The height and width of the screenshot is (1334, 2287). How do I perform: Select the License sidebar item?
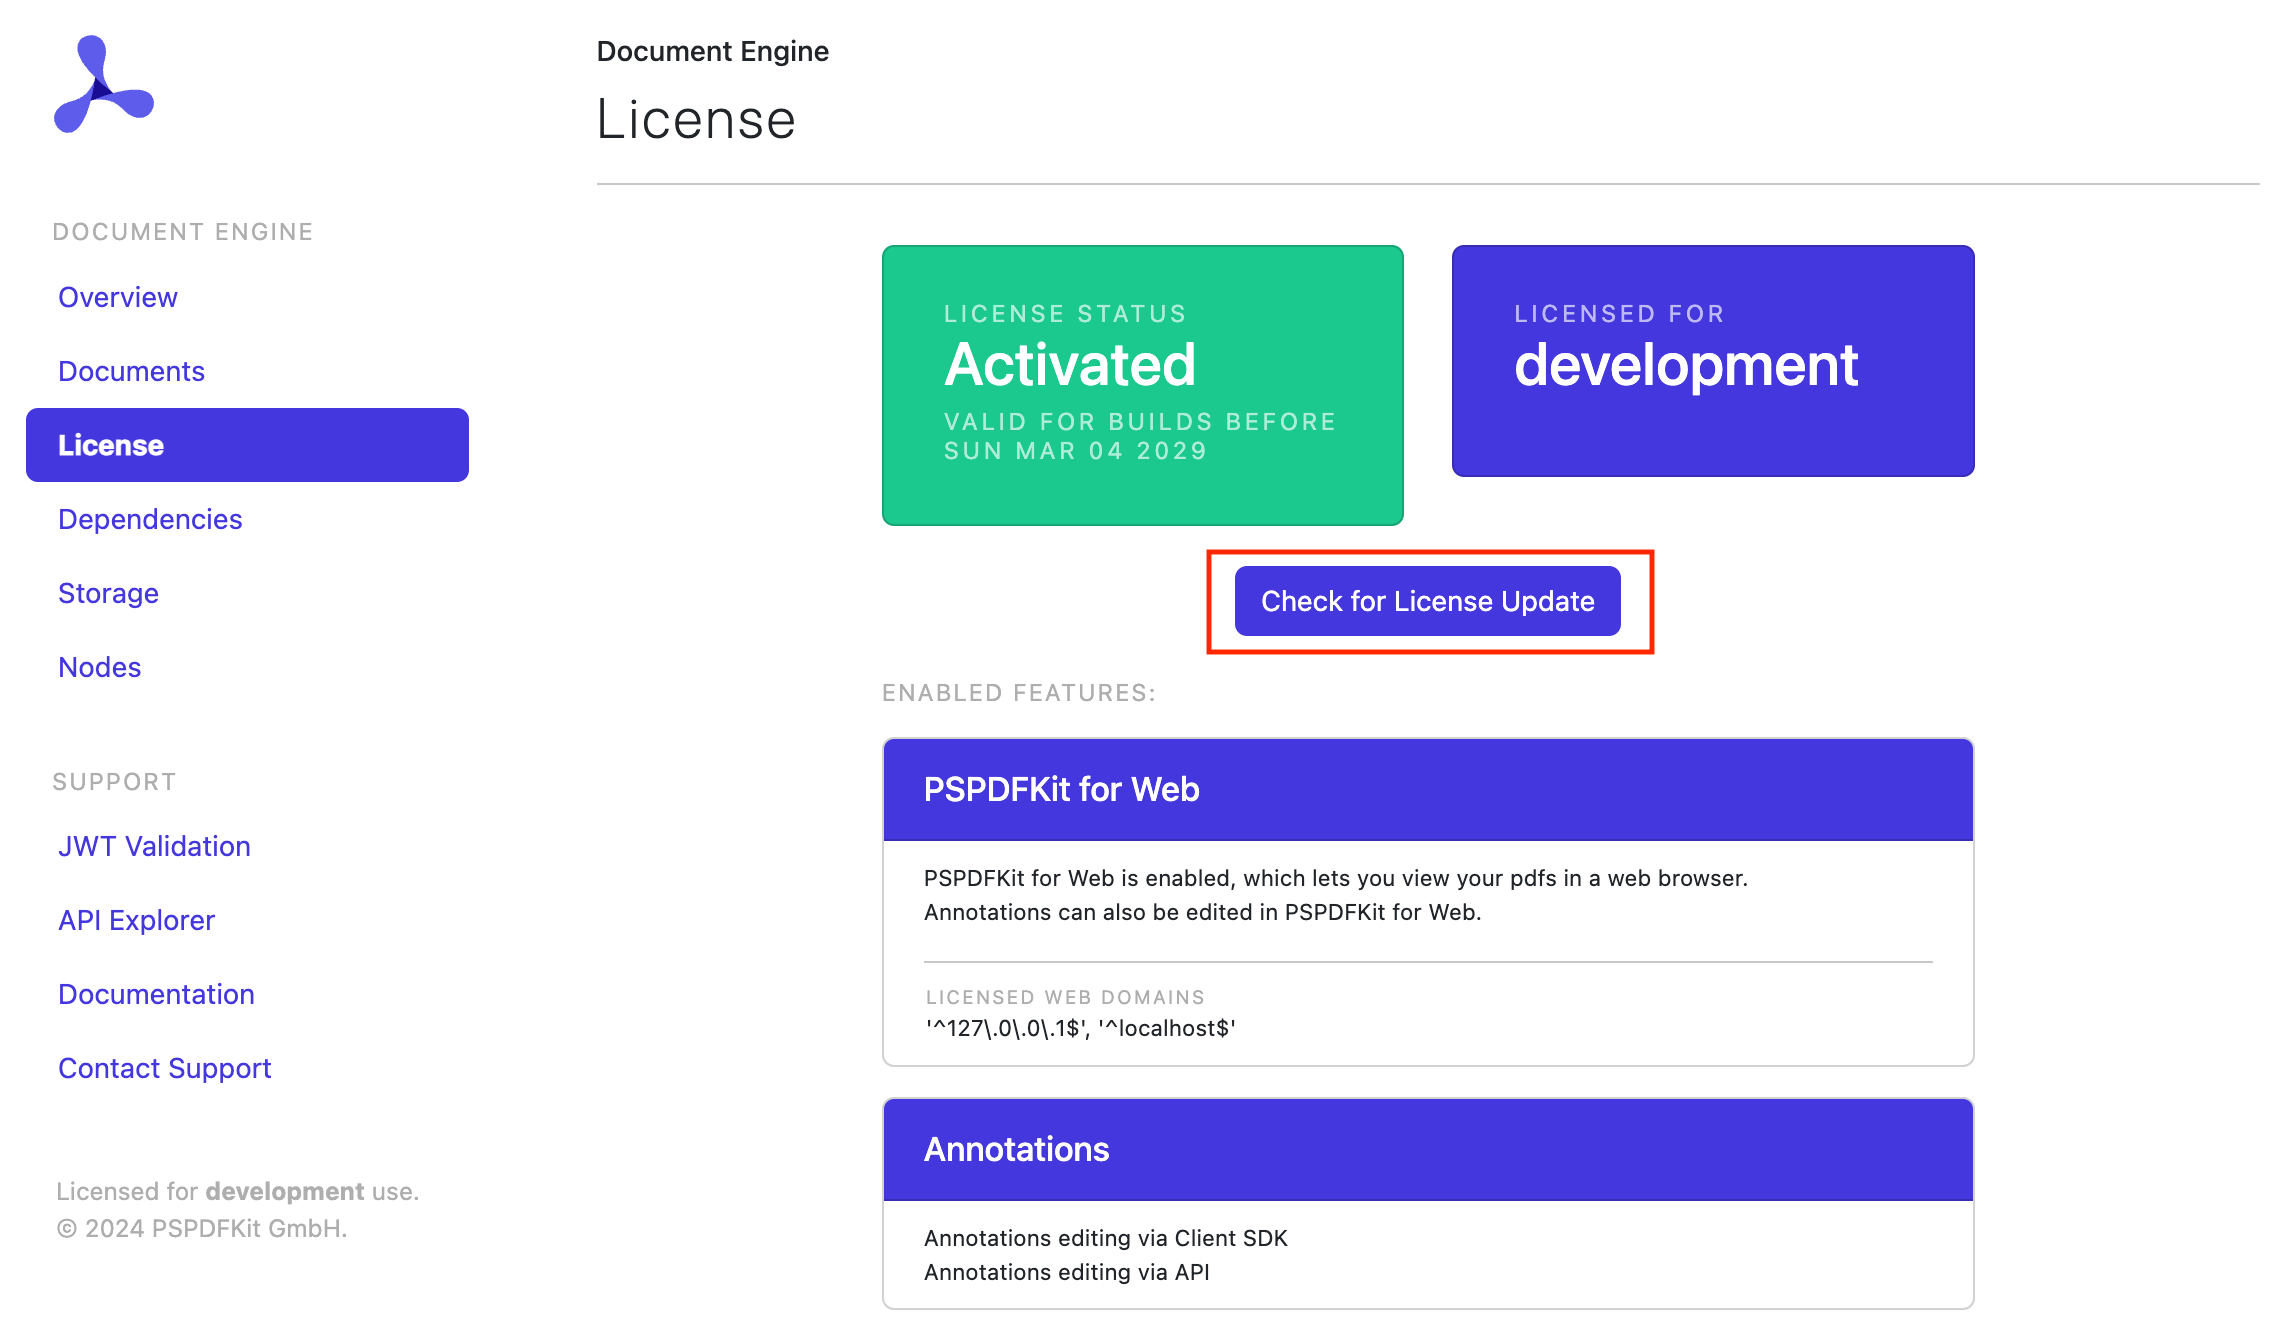pos(110,445)
